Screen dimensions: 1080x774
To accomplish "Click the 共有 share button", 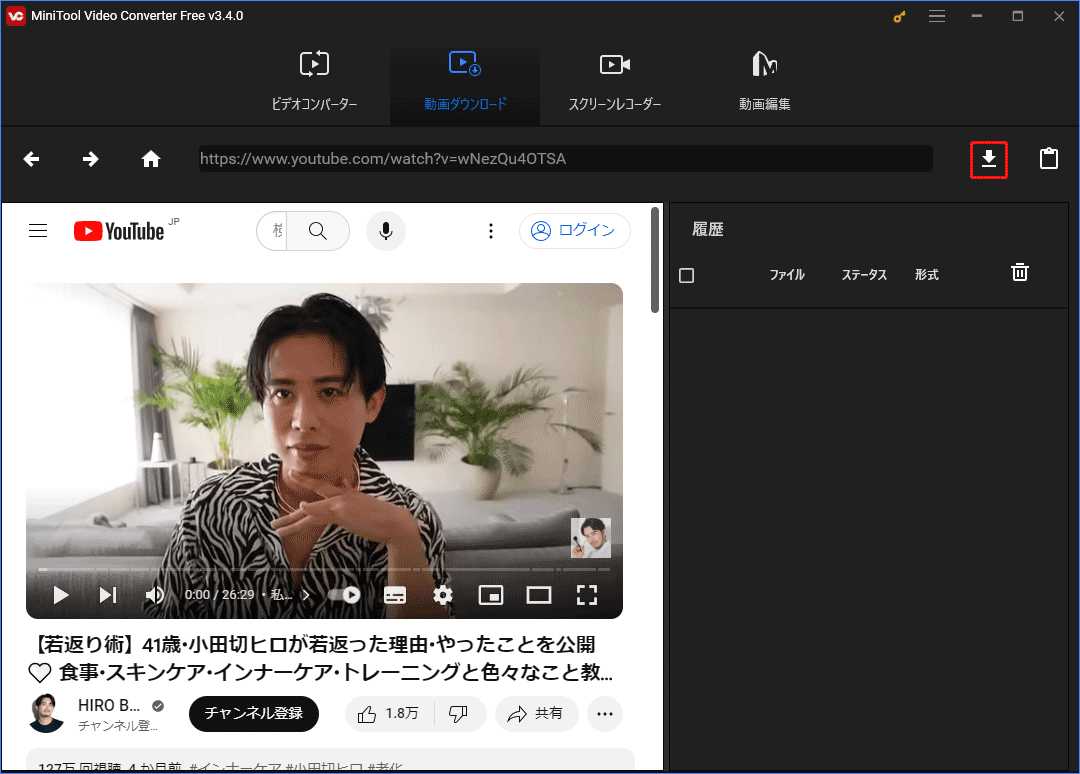I will (536, 713).
